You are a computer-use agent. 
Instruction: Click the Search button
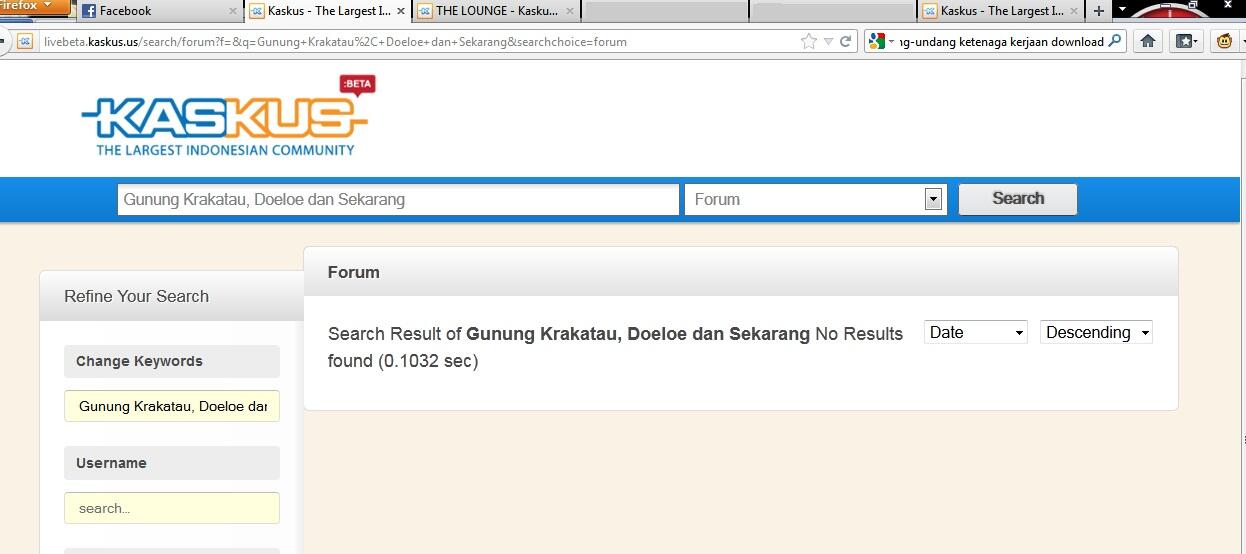[x=1018, y=199]
